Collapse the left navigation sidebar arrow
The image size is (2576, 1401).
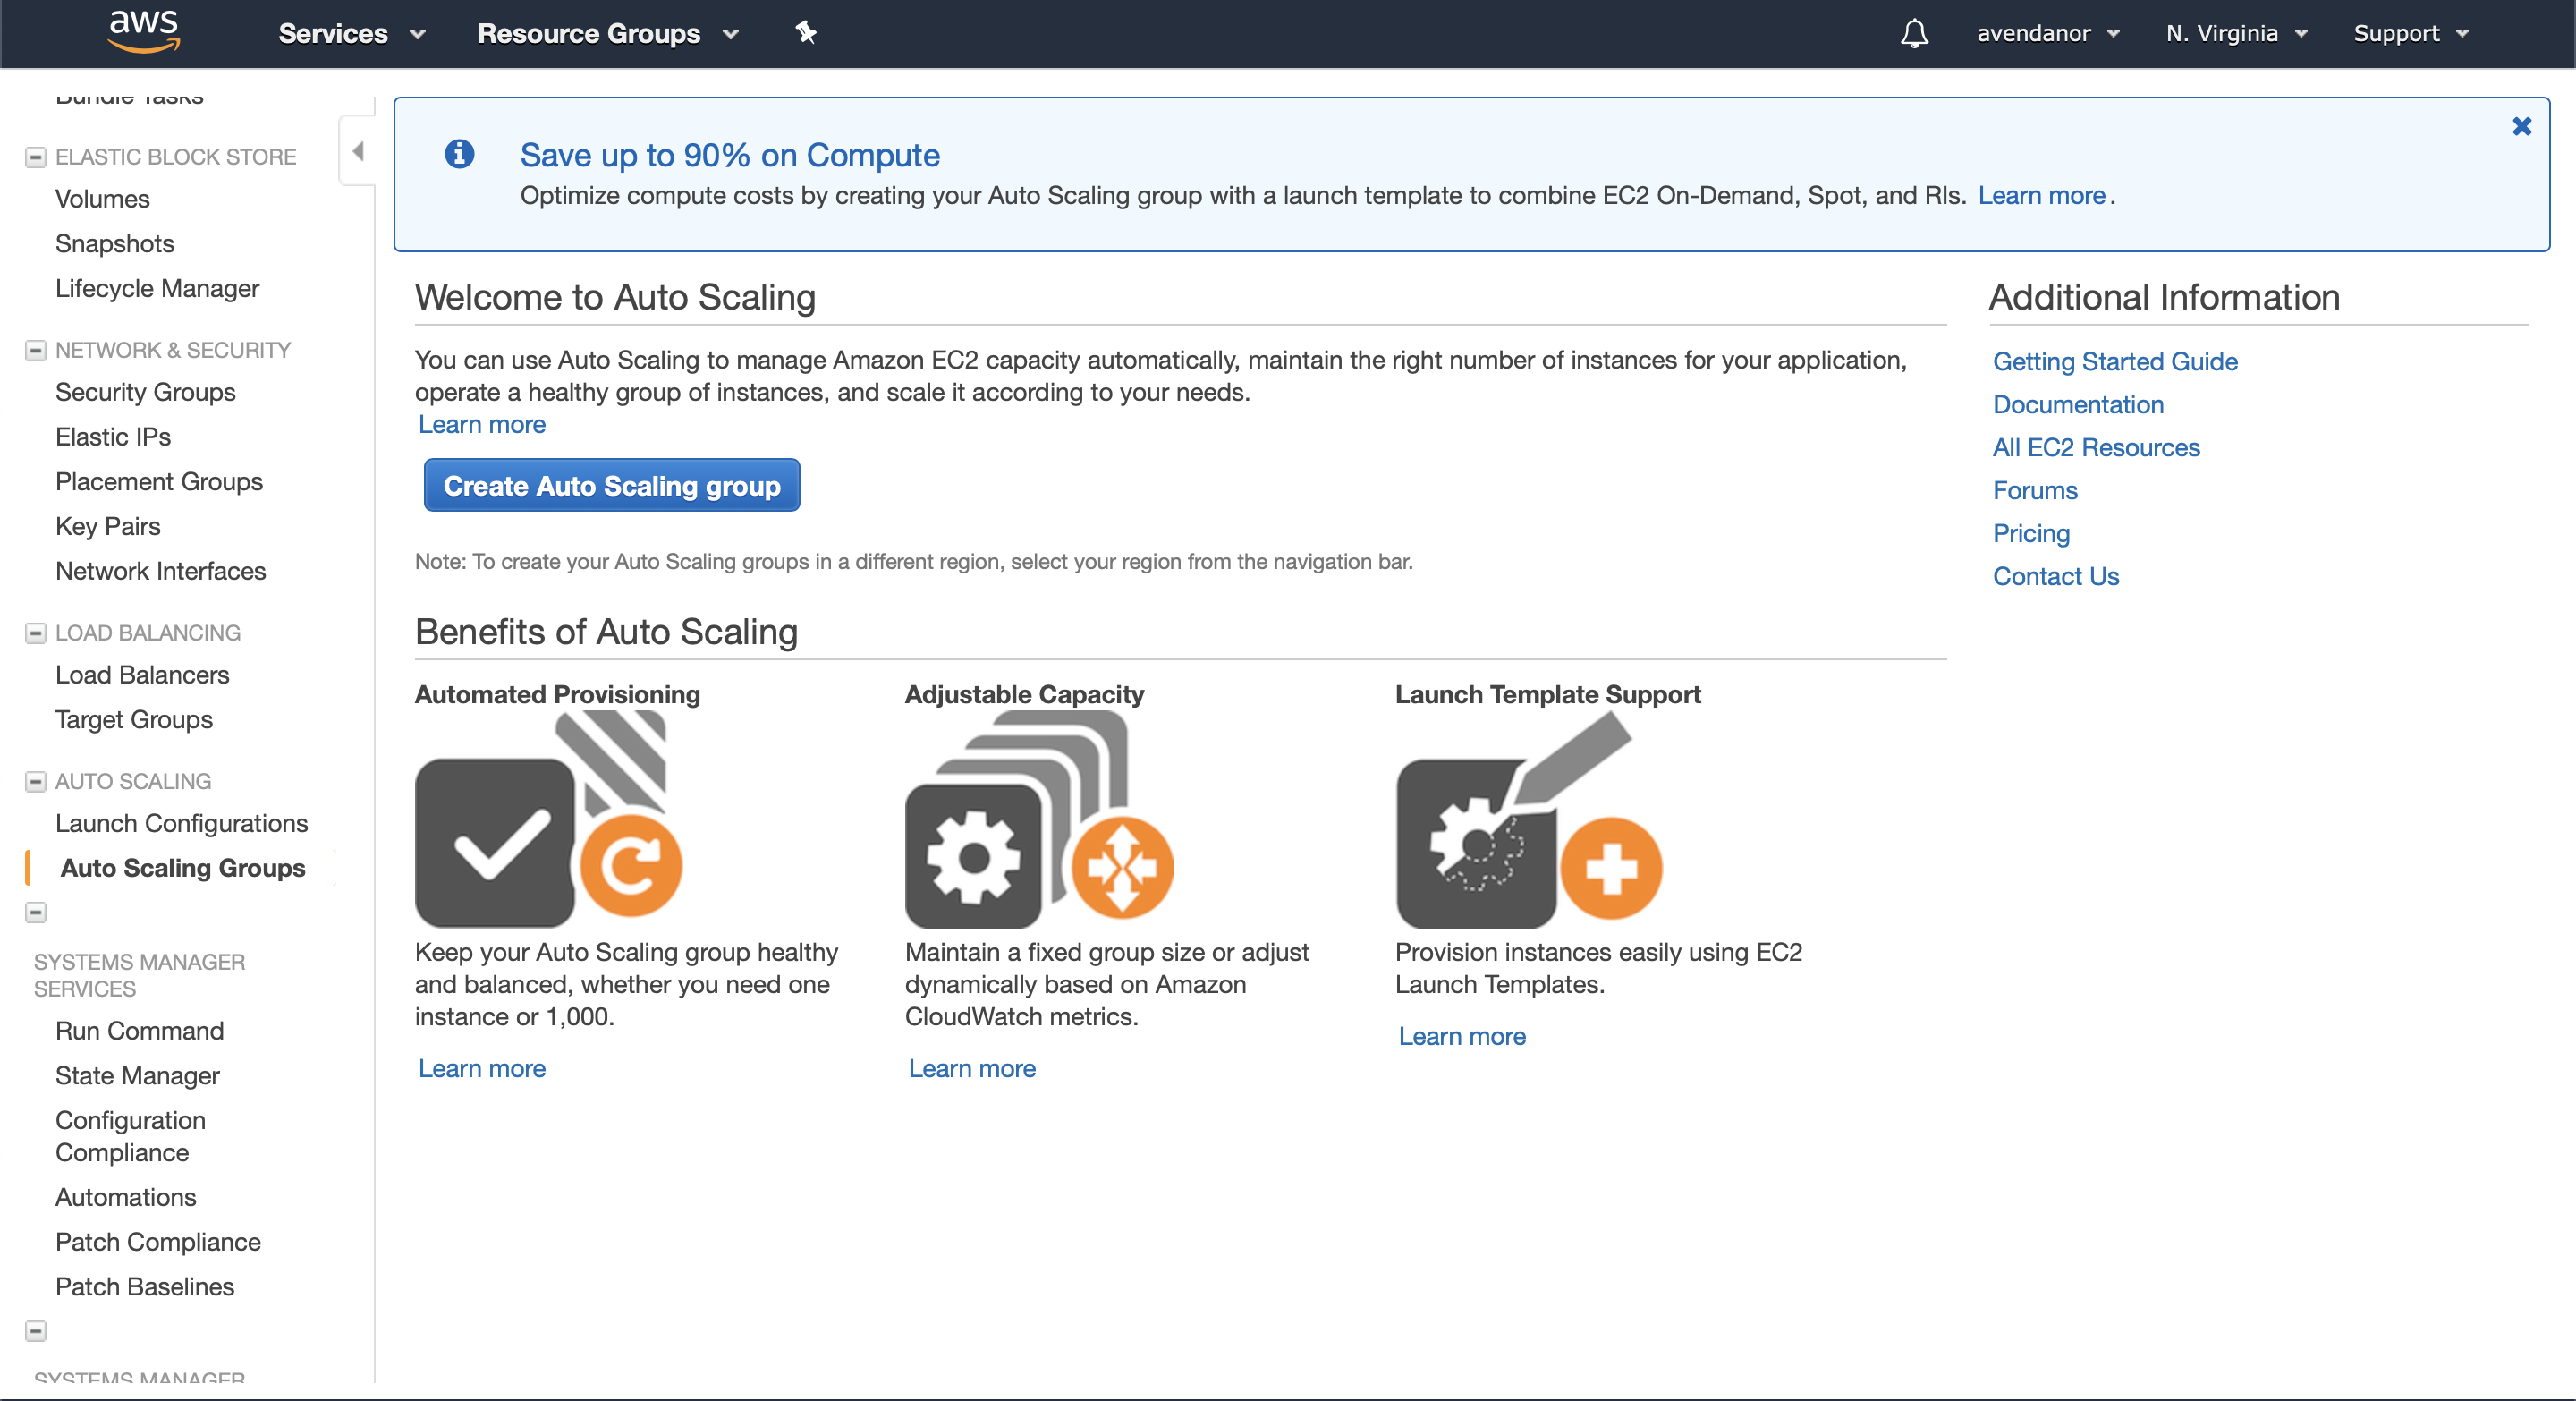point(358,151)
